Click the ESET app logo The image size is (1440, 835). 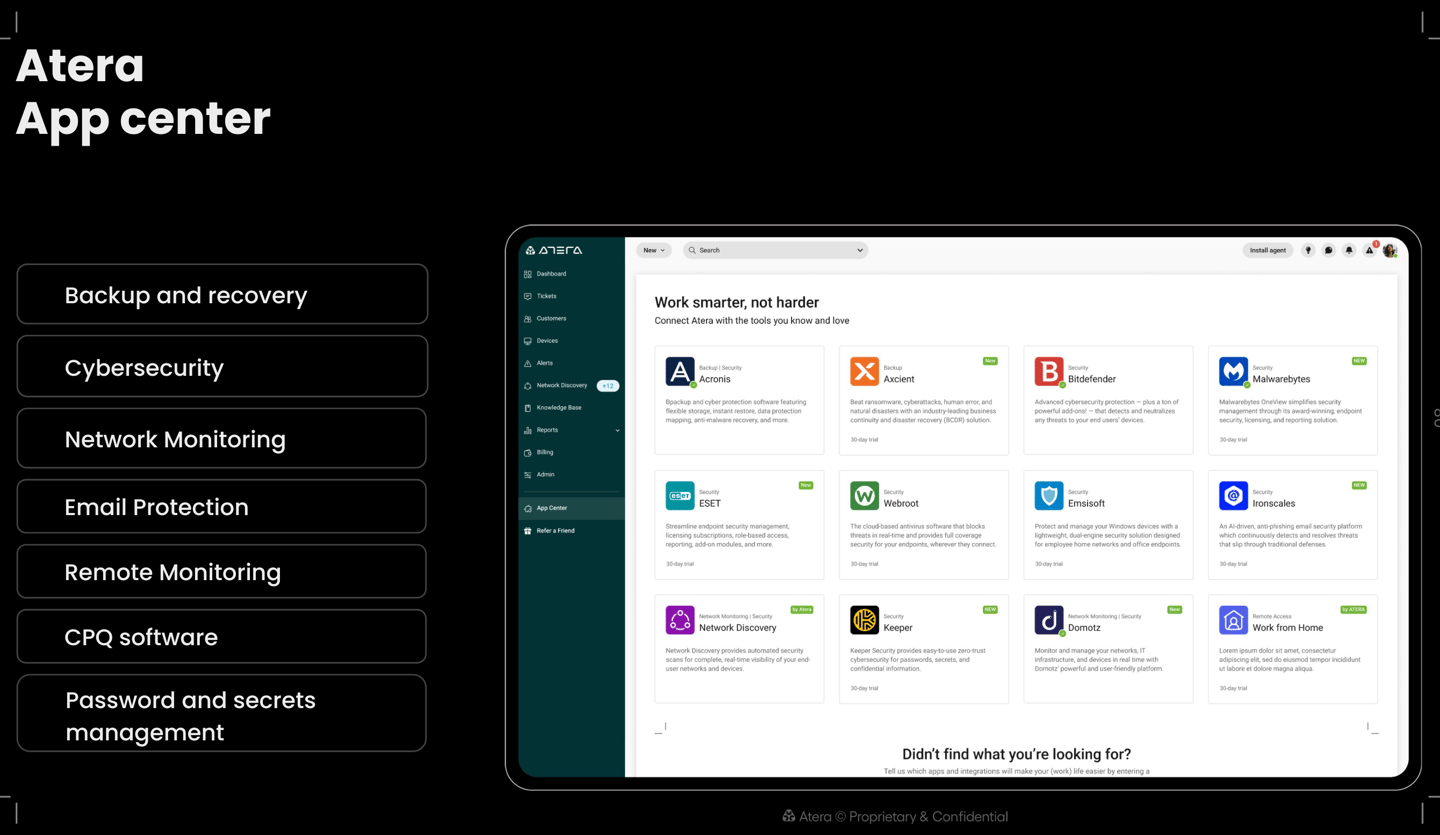(x=680, y=496)
